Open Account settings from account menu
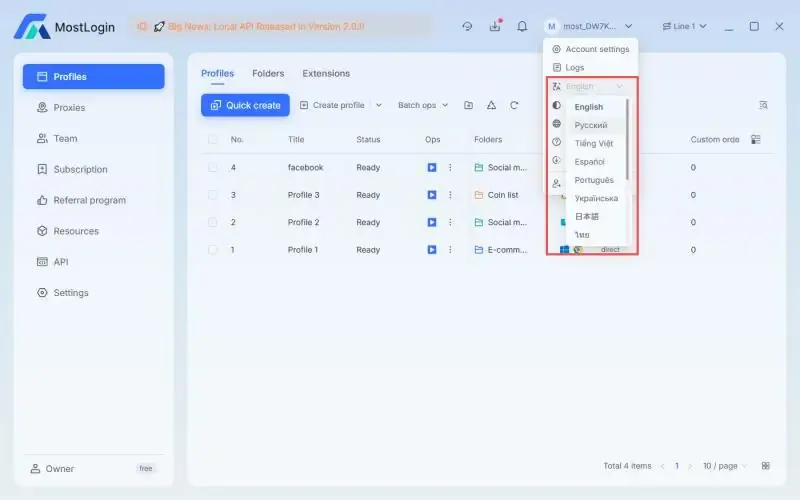This screenshot has width=800, height=500. pyautogui.click(x=591, y=49)
